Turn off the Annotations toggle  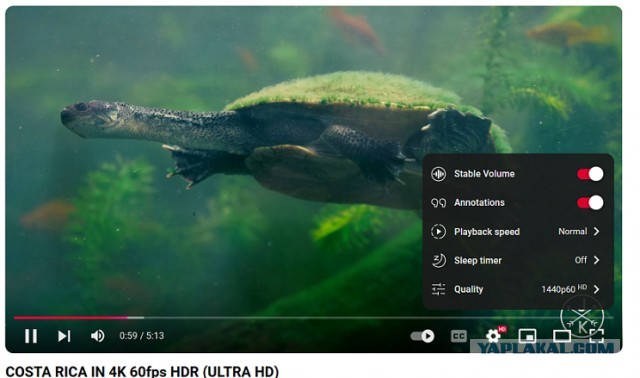590,202
